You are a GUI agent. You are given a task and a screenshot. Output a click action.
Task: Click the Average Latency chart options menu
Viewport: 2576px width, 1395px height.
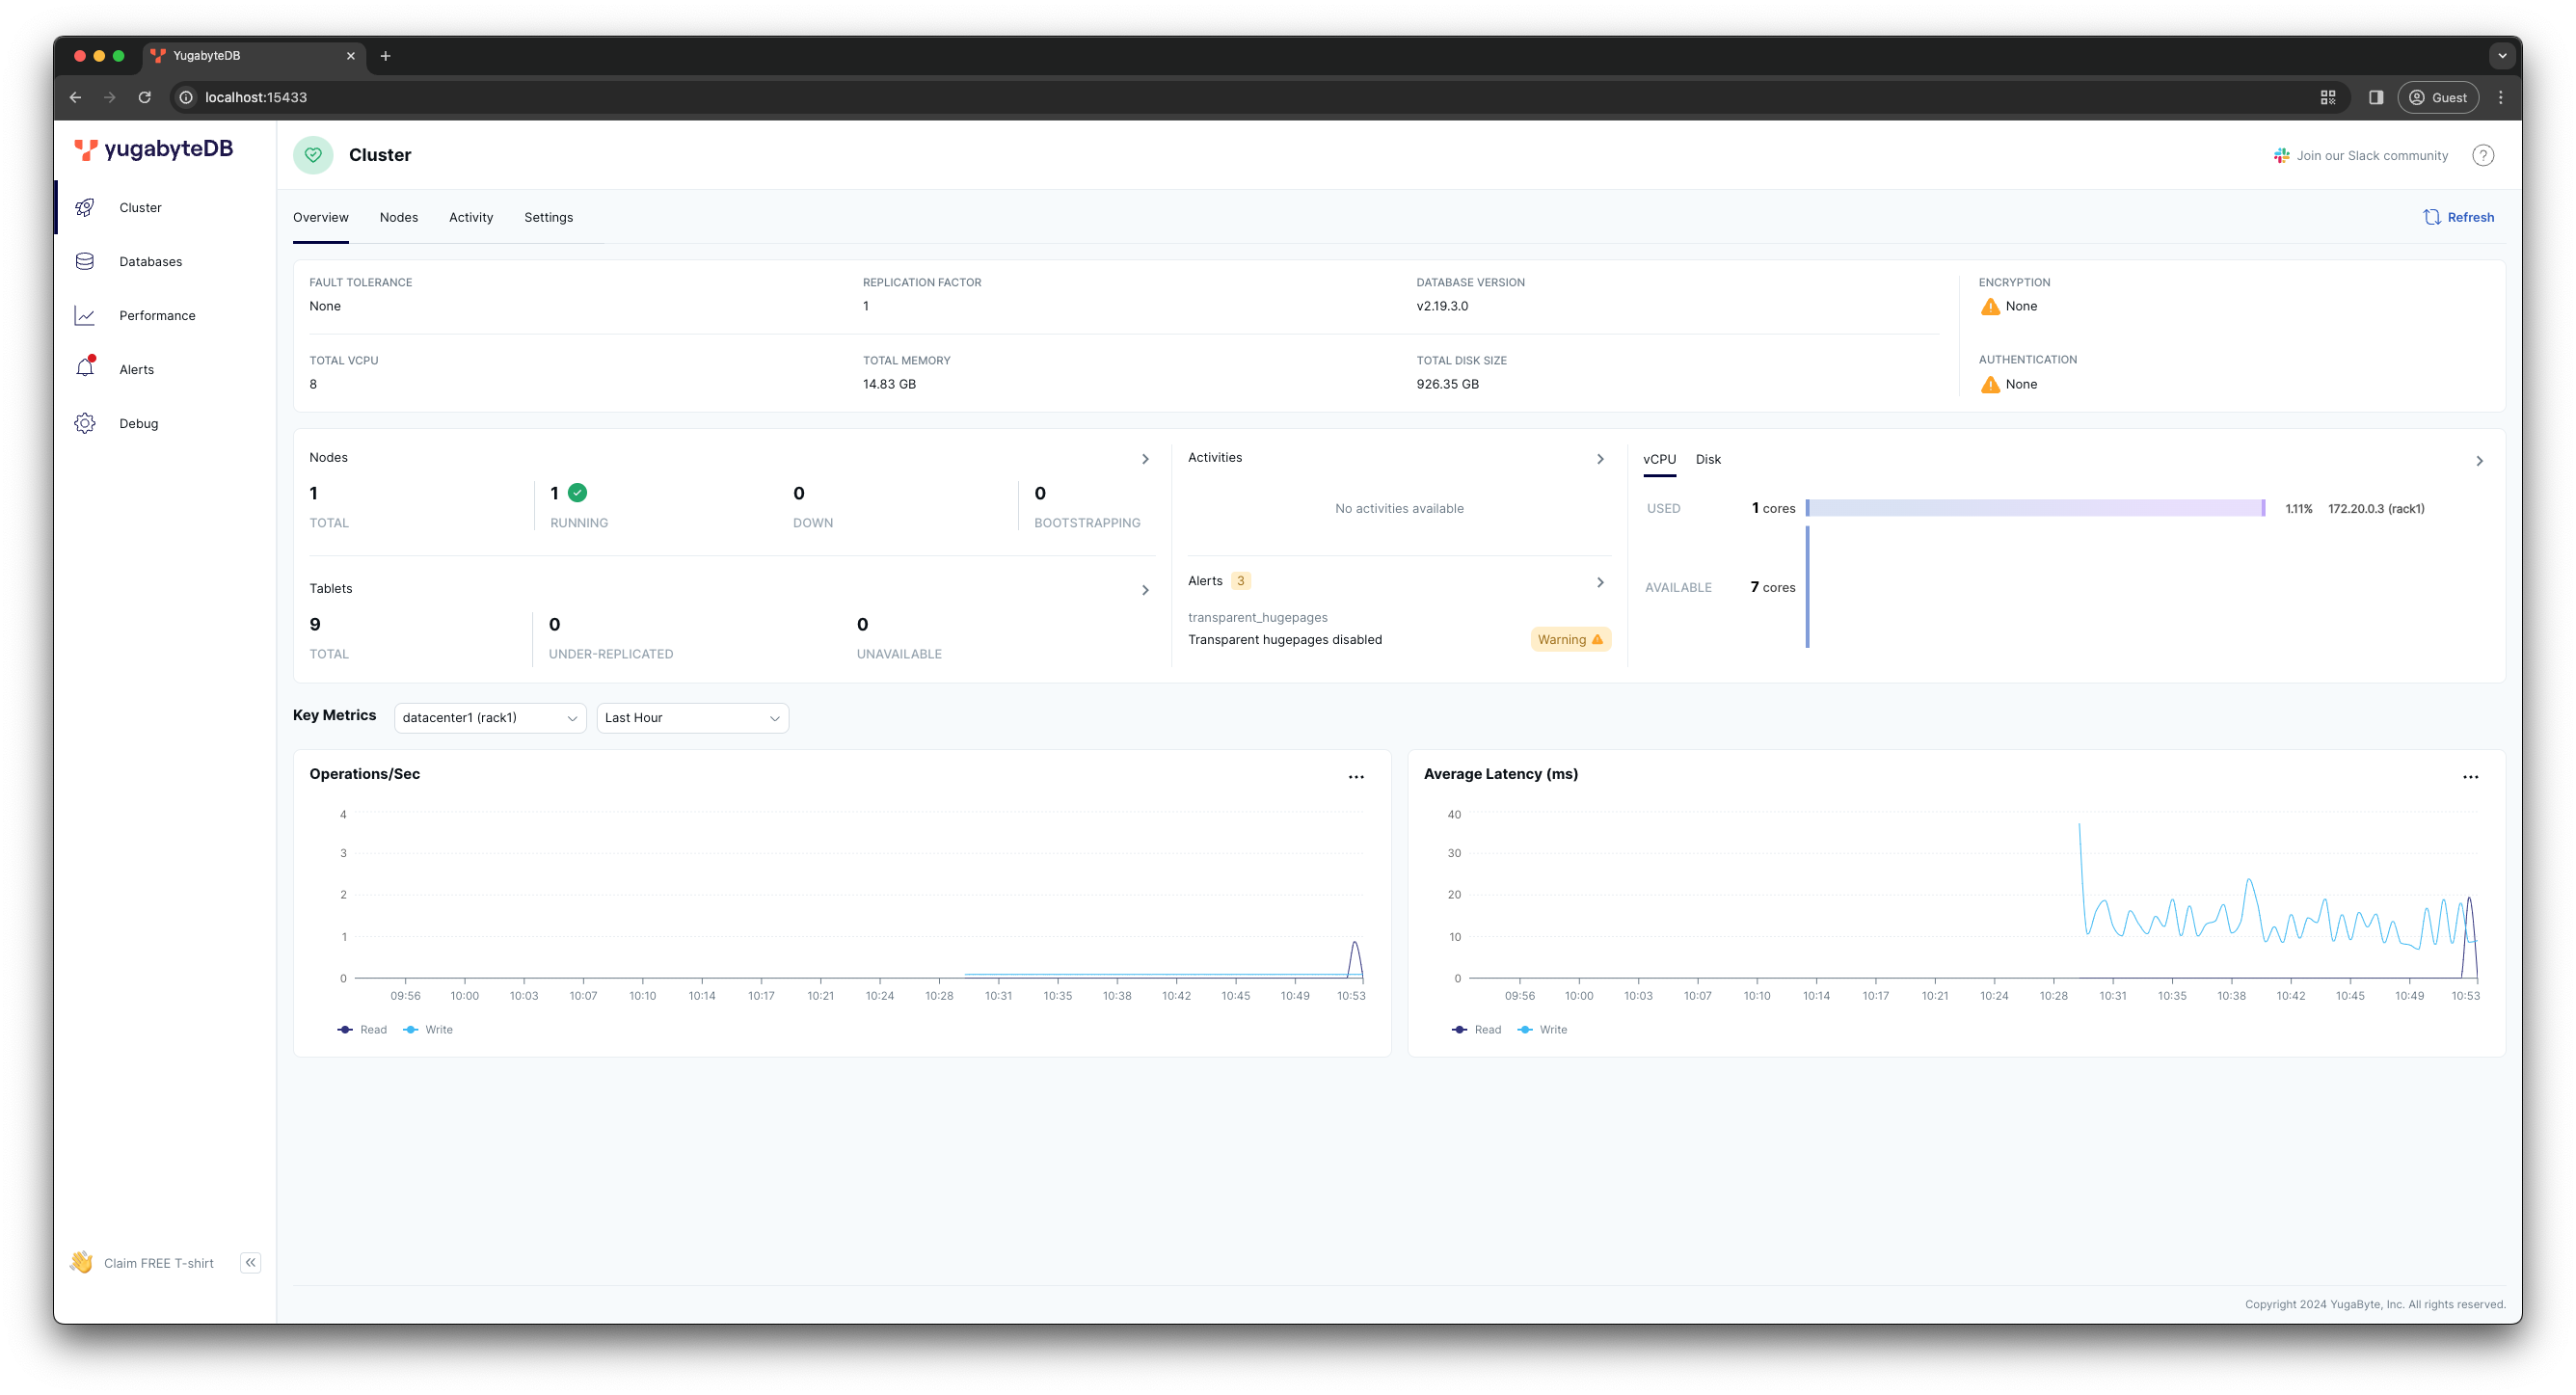(2470, 776)
